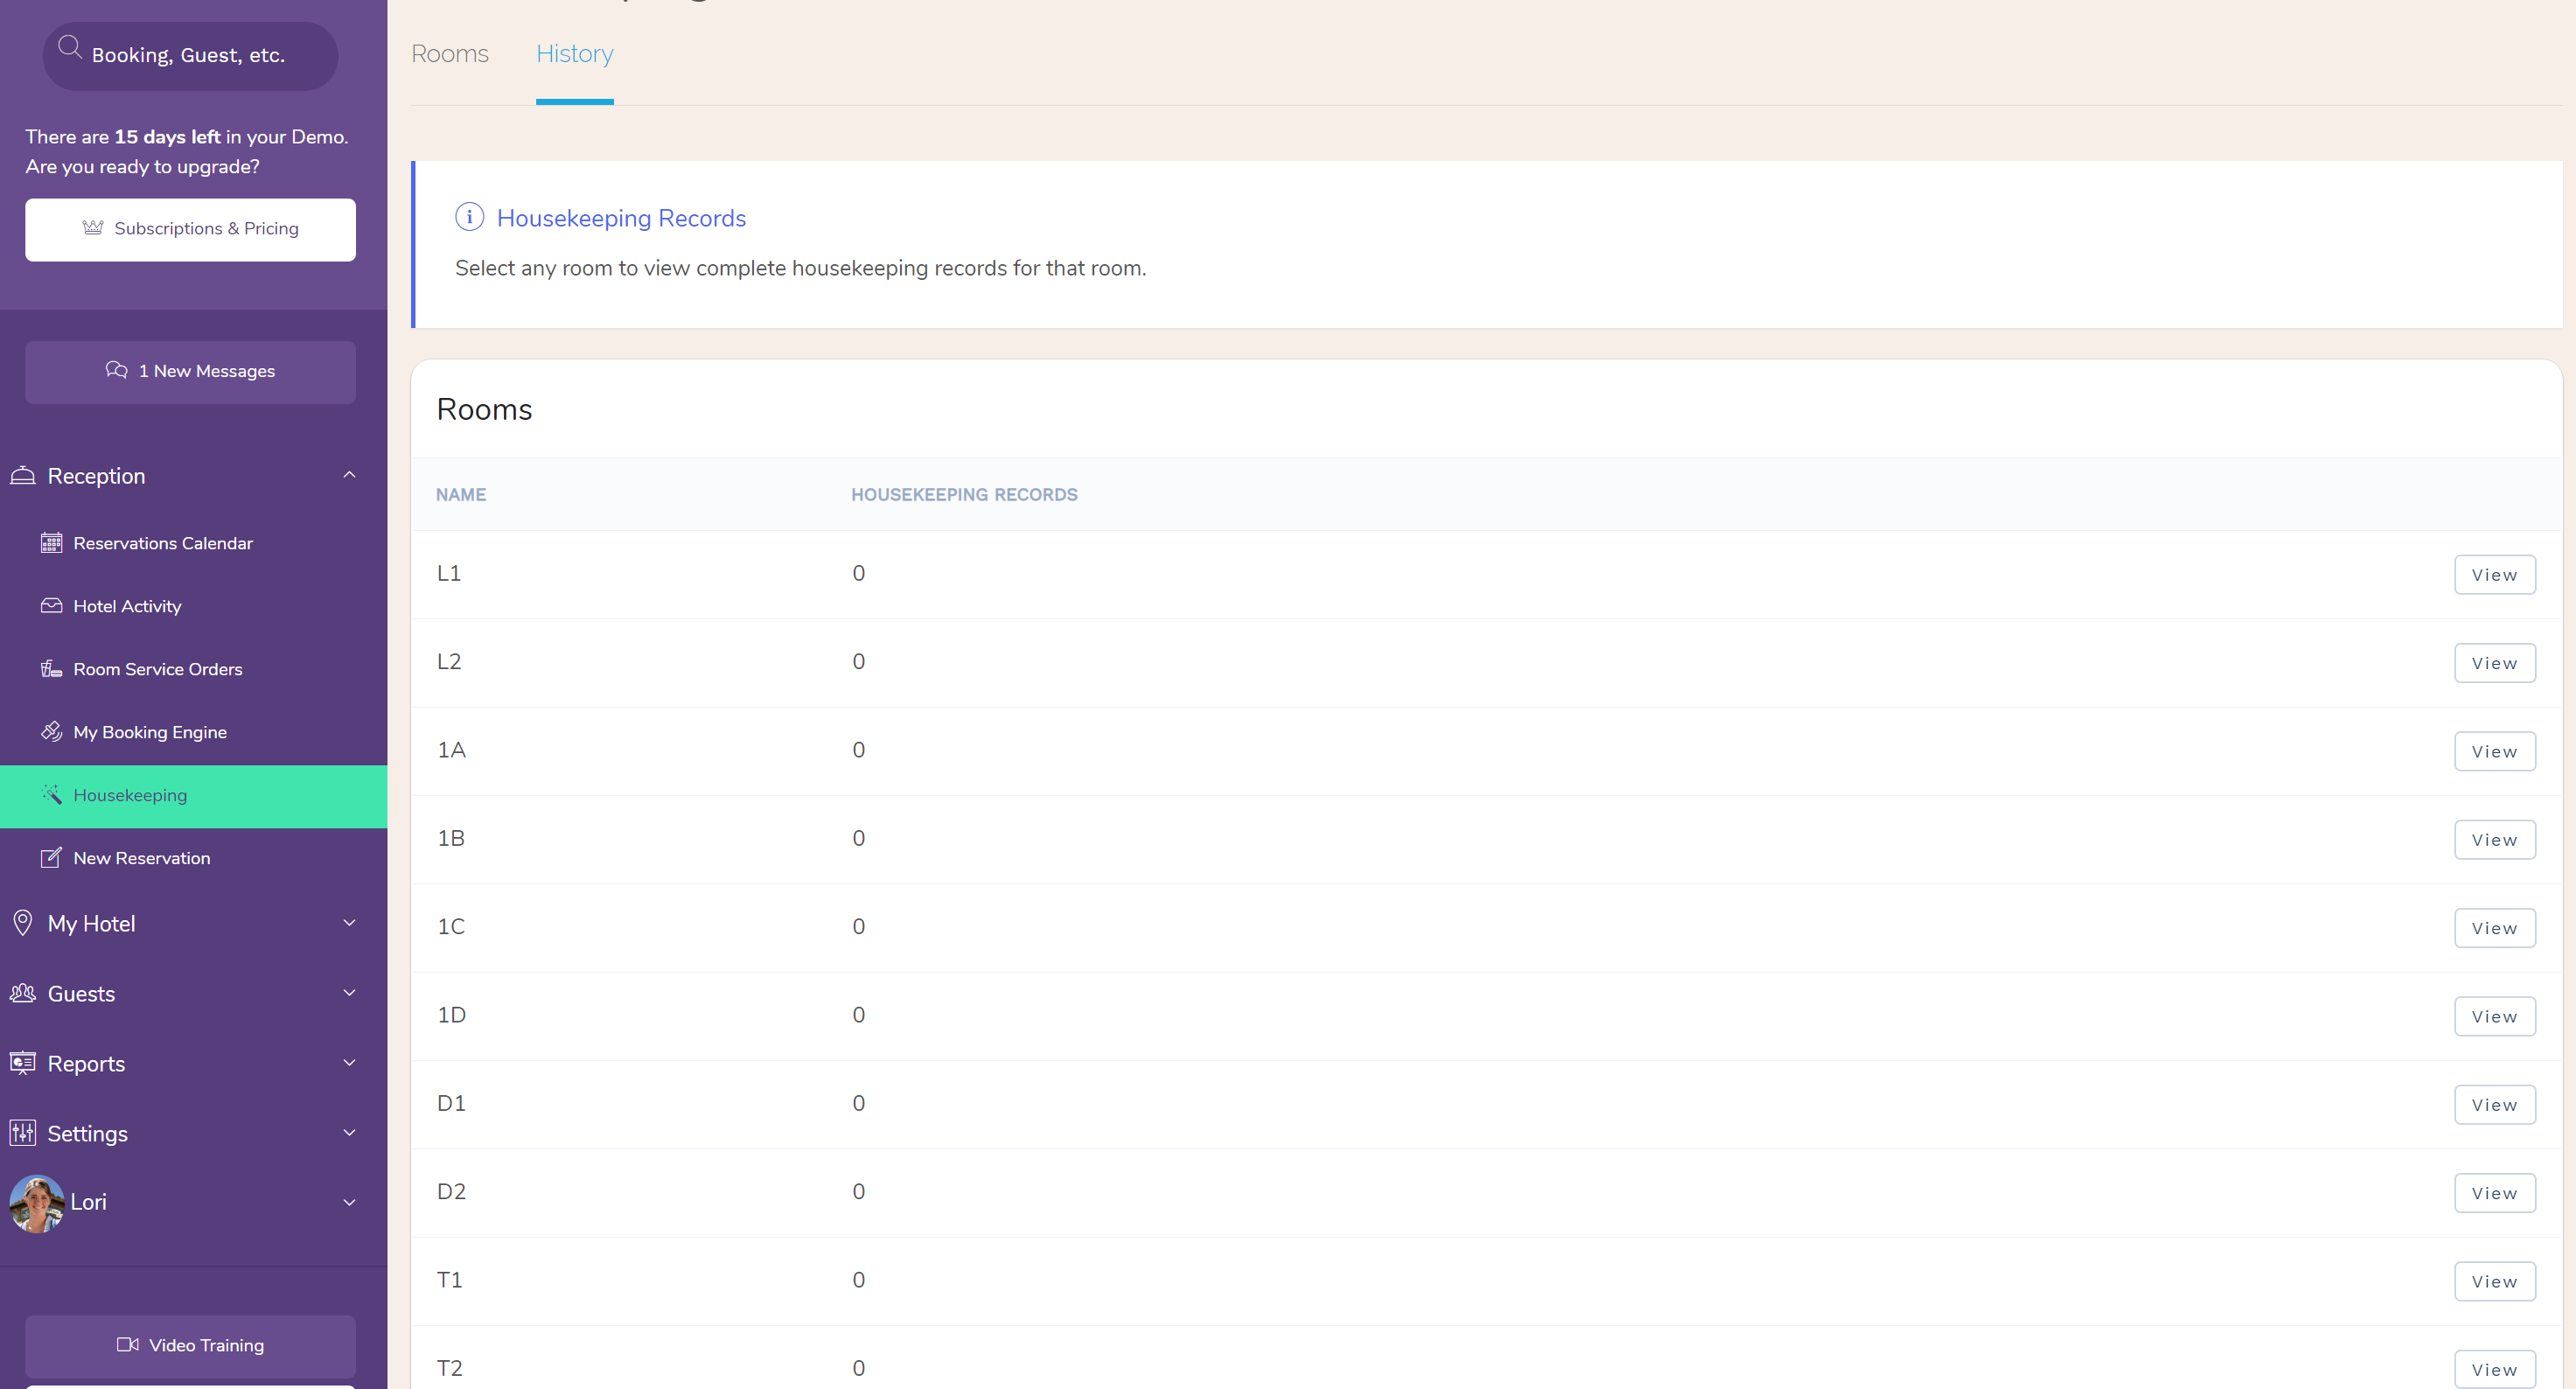Click Subscriptions & Pricing button
This screenshot has height=1389, width=2576.
pos(192,227)
